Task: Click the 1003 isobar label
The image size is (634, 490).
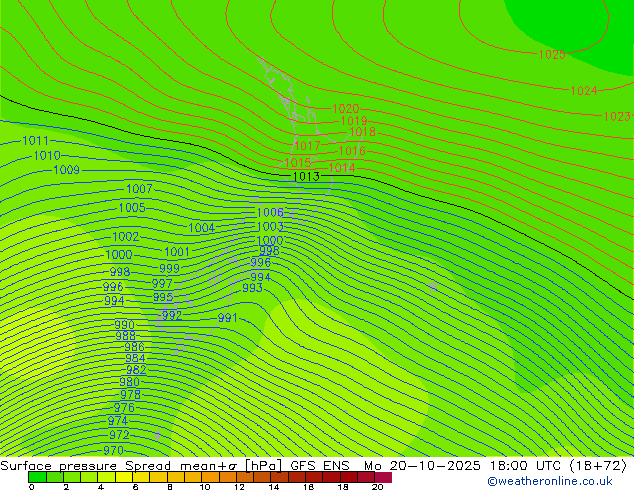Action: pyautogui.click(x=271, y=226)
